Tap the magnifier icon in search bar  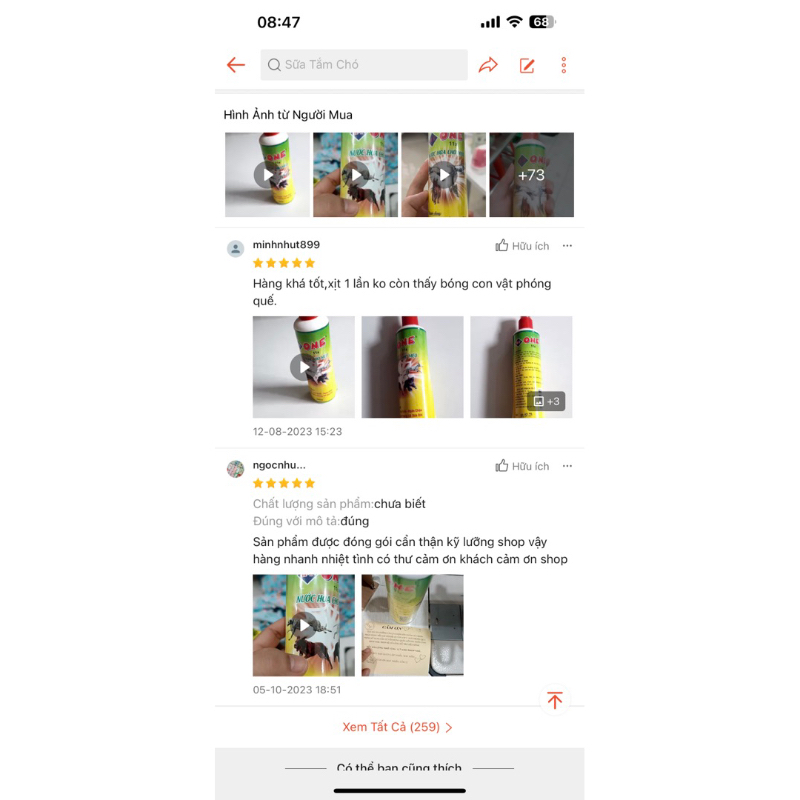pyautogui.click(x=274, y=65)
